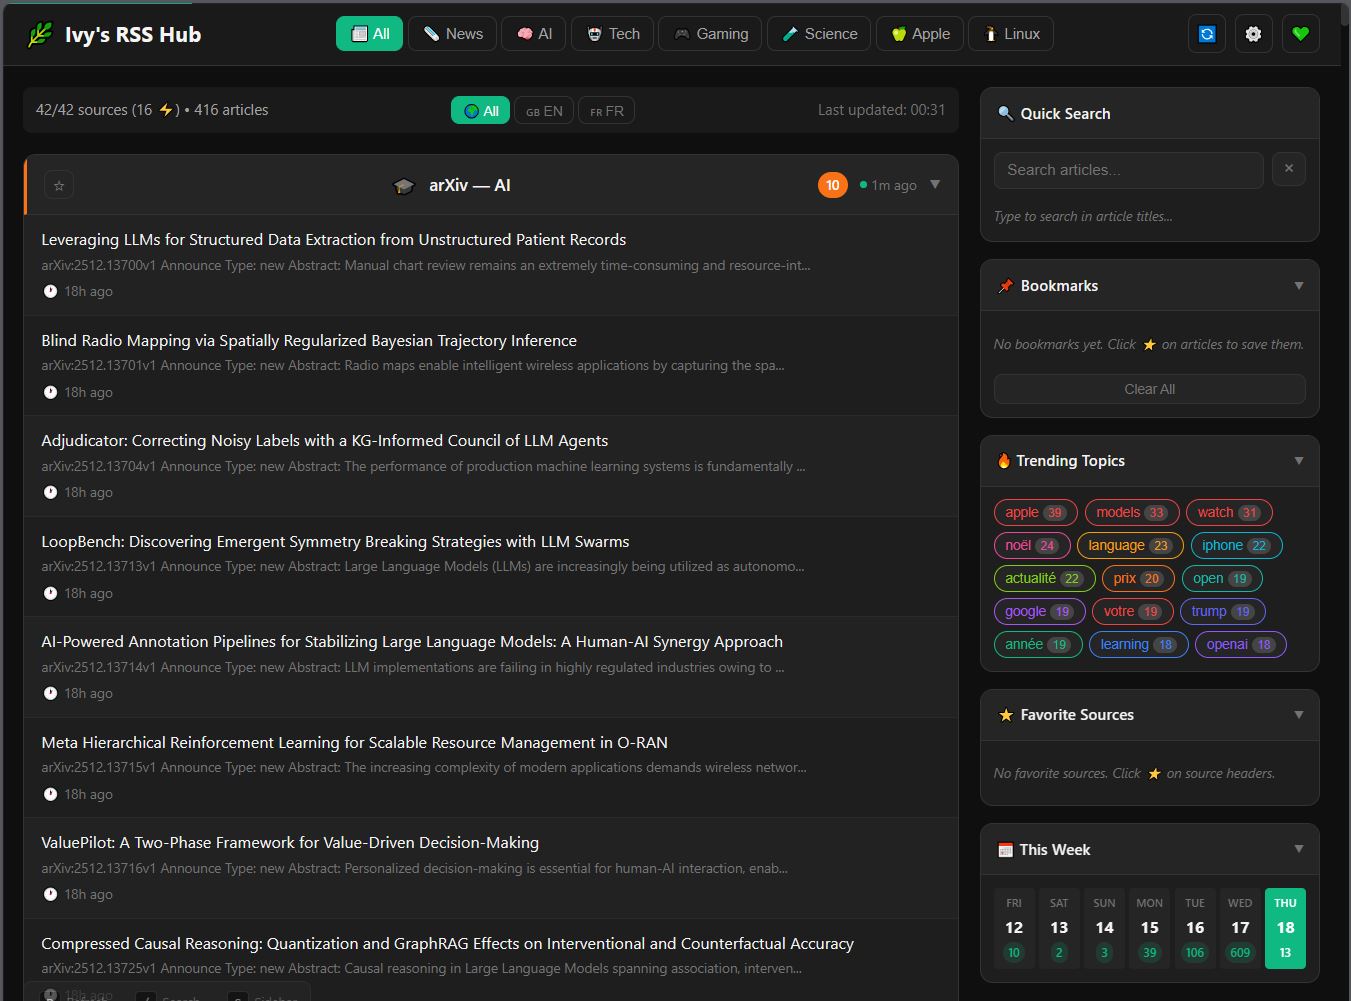Select the actualité trending topic tag

coord(1044,578)
